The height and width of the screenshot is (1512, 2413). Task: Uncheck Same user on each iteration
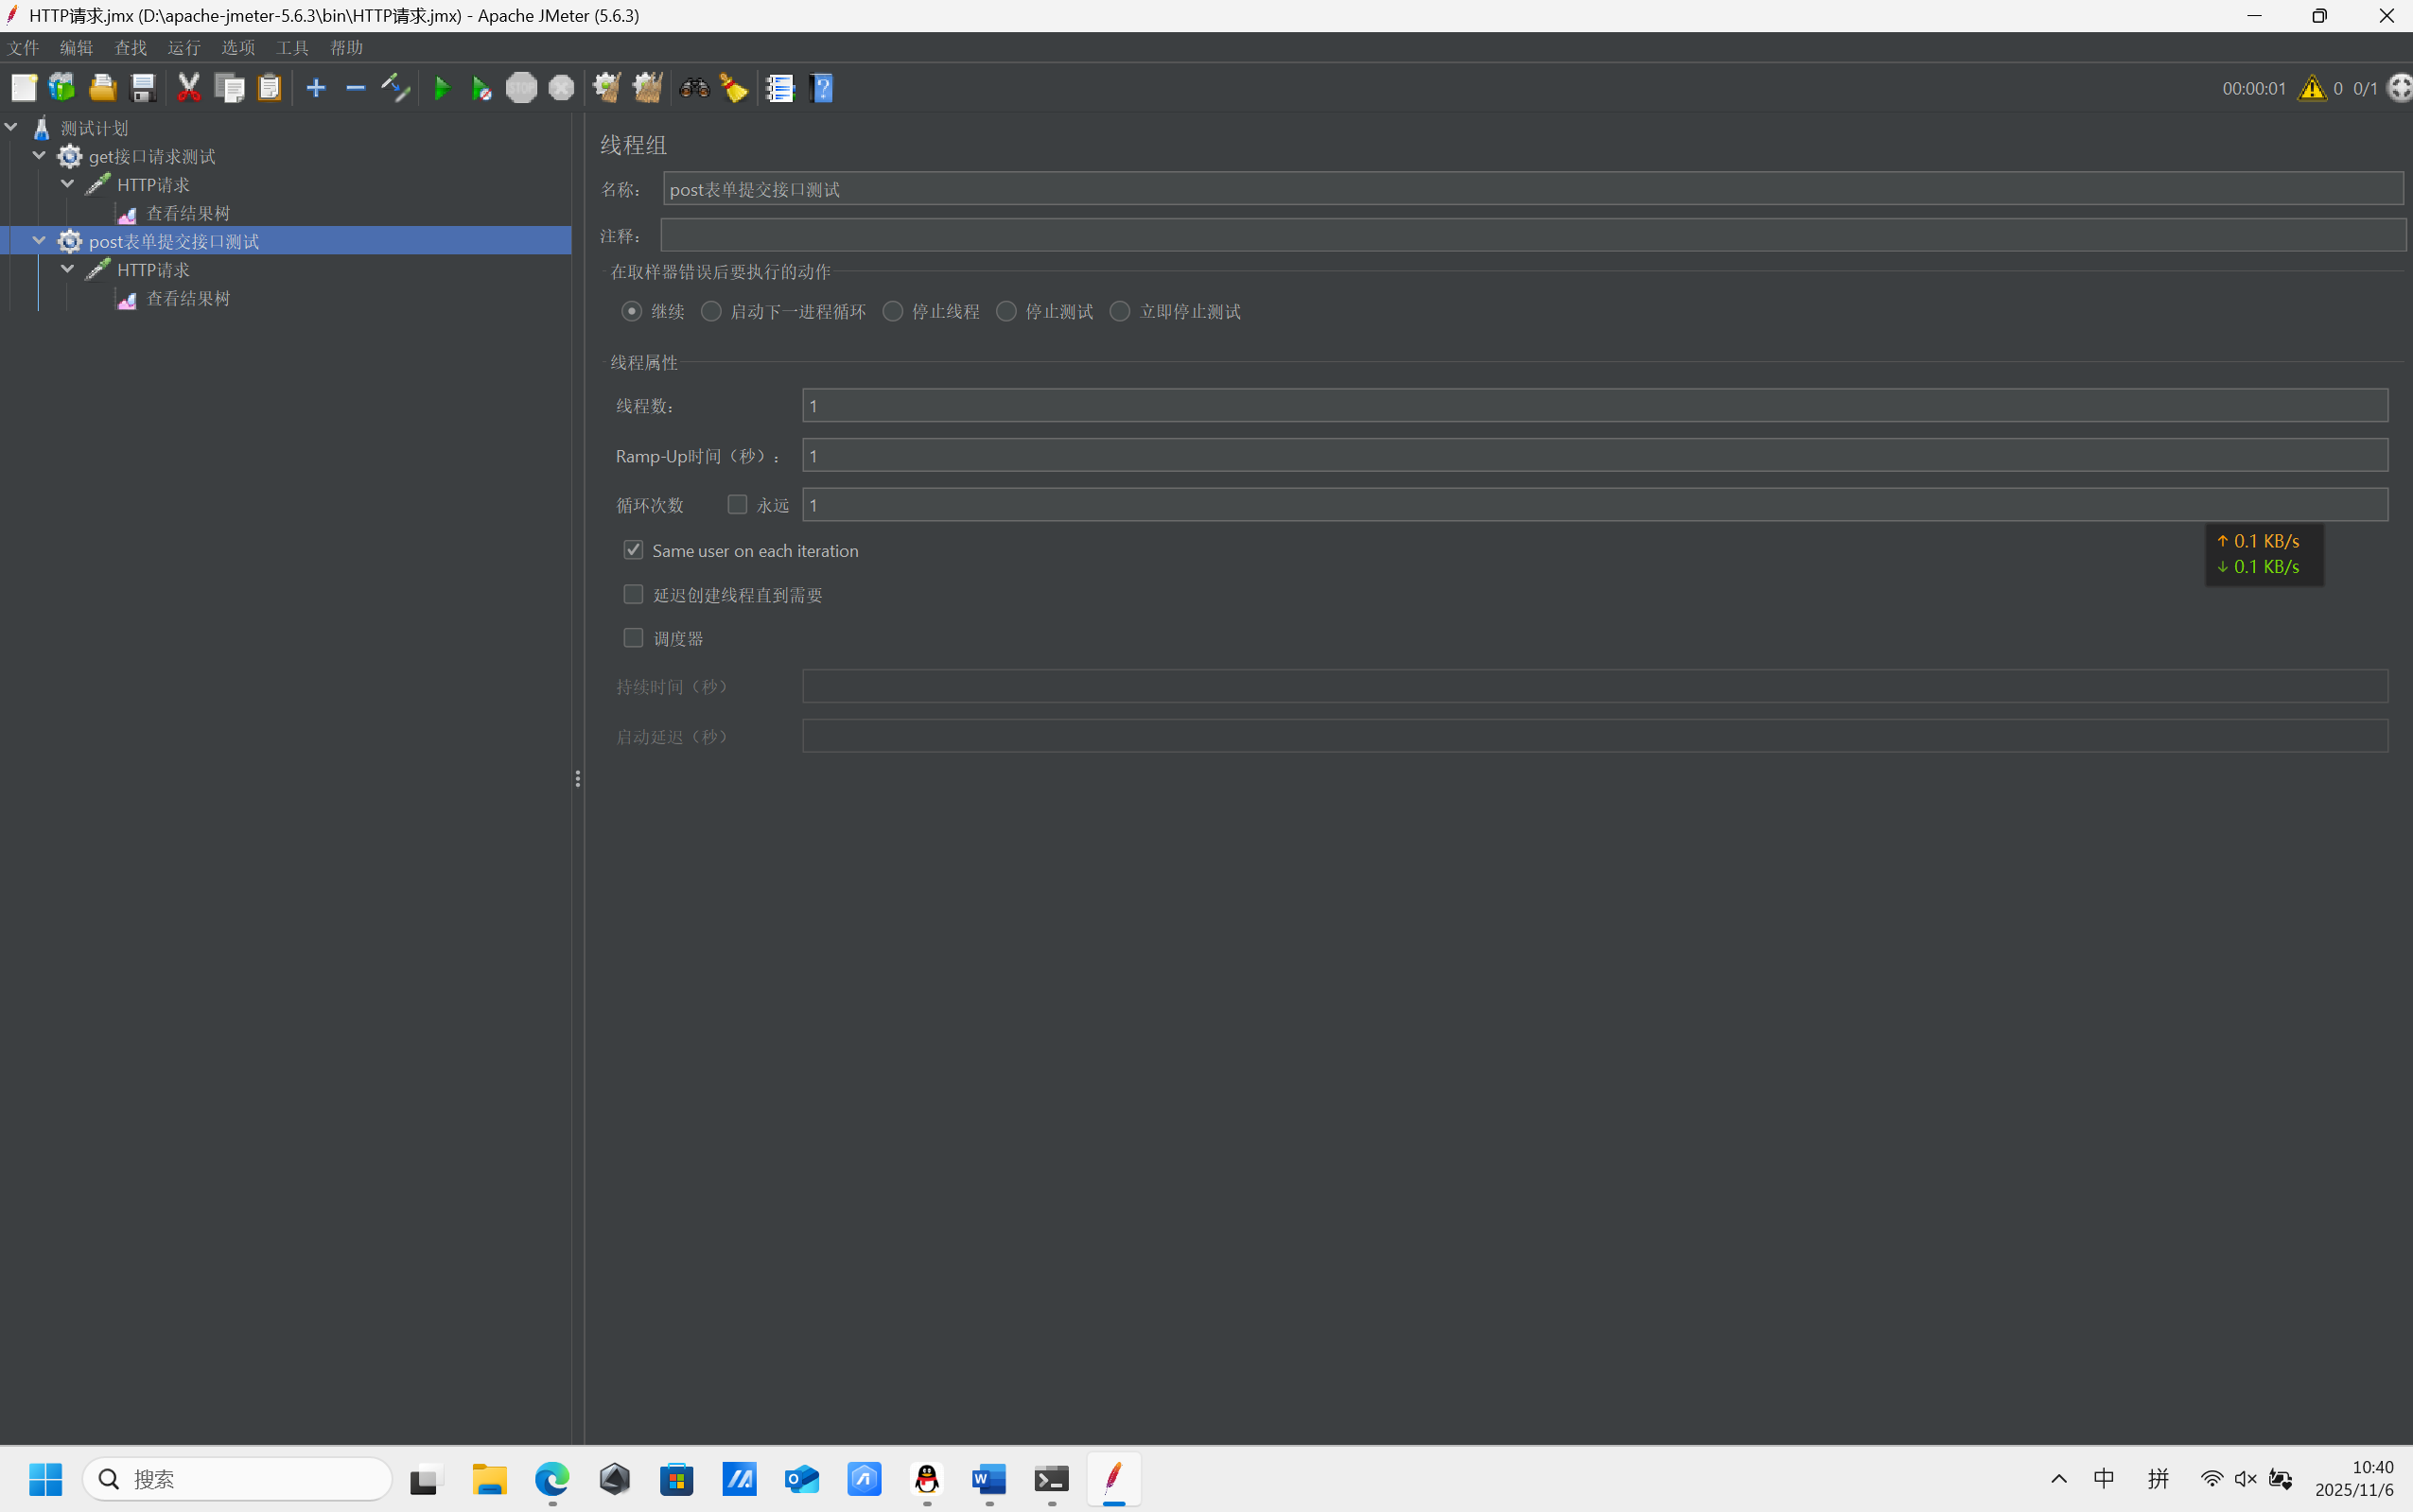[633, 550]
